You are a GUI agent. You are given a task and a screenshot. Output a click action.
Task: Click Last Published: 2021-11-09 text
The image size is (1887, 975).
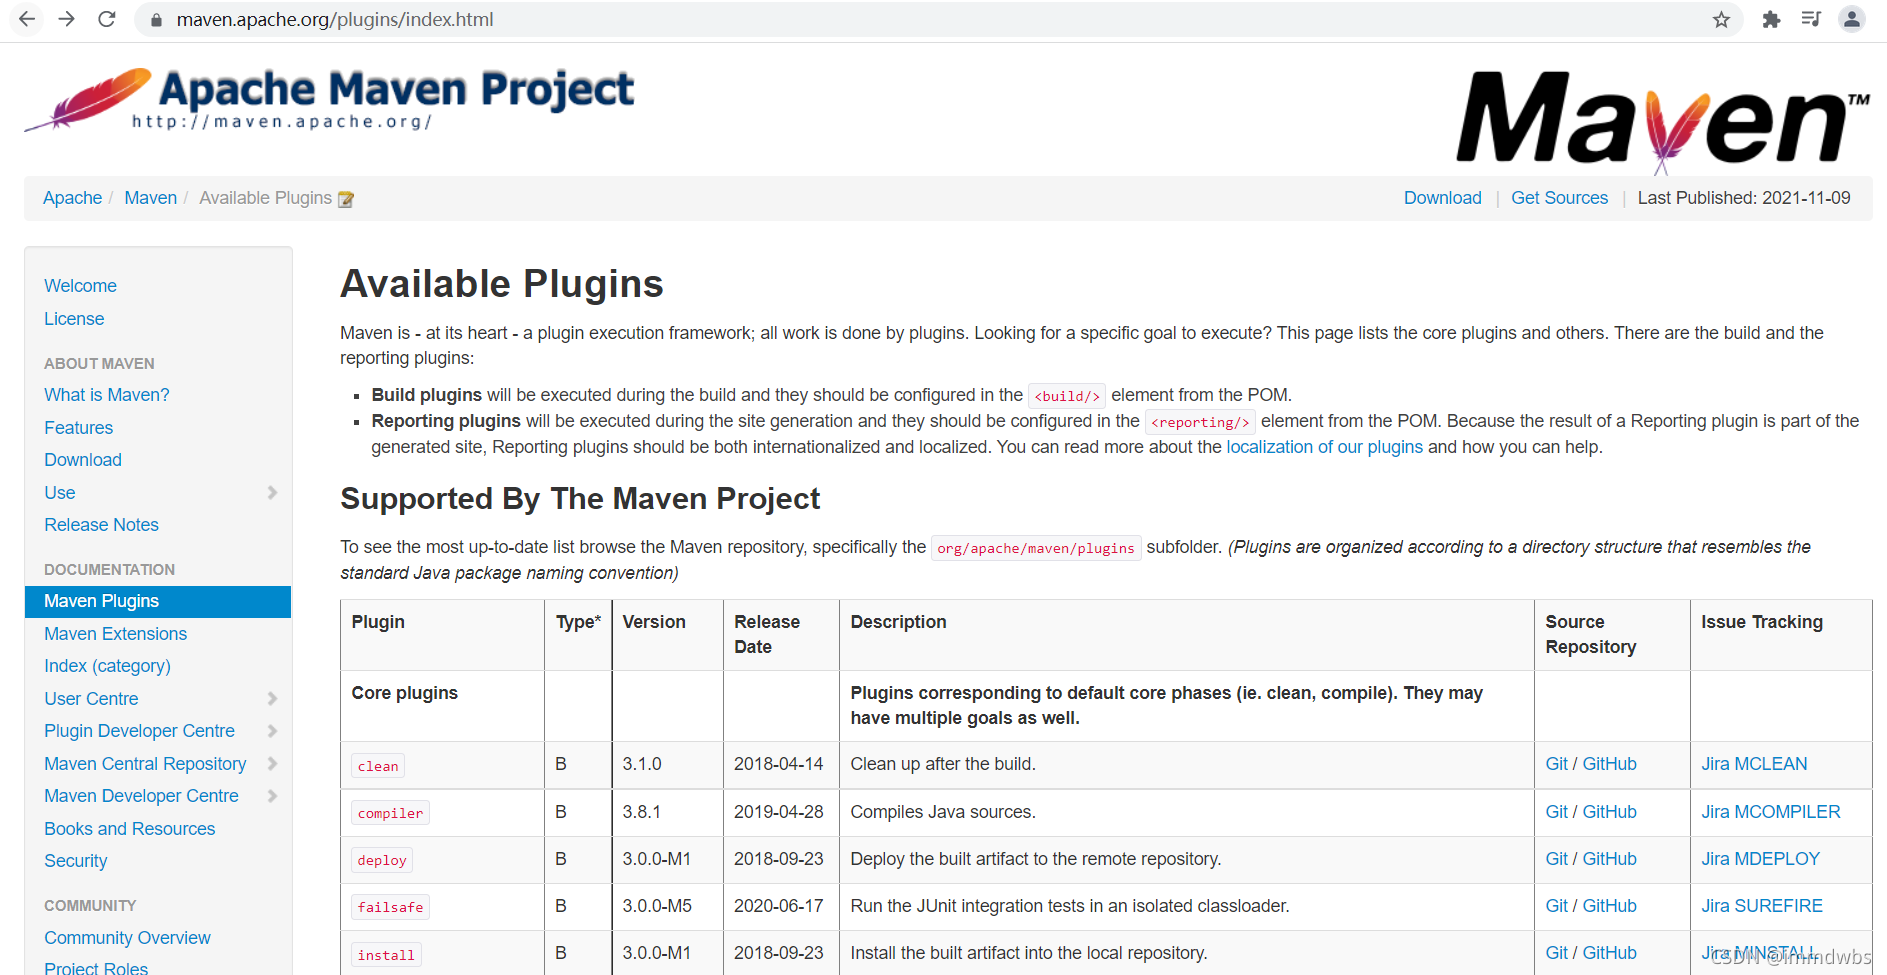(x=1743, y=198)
